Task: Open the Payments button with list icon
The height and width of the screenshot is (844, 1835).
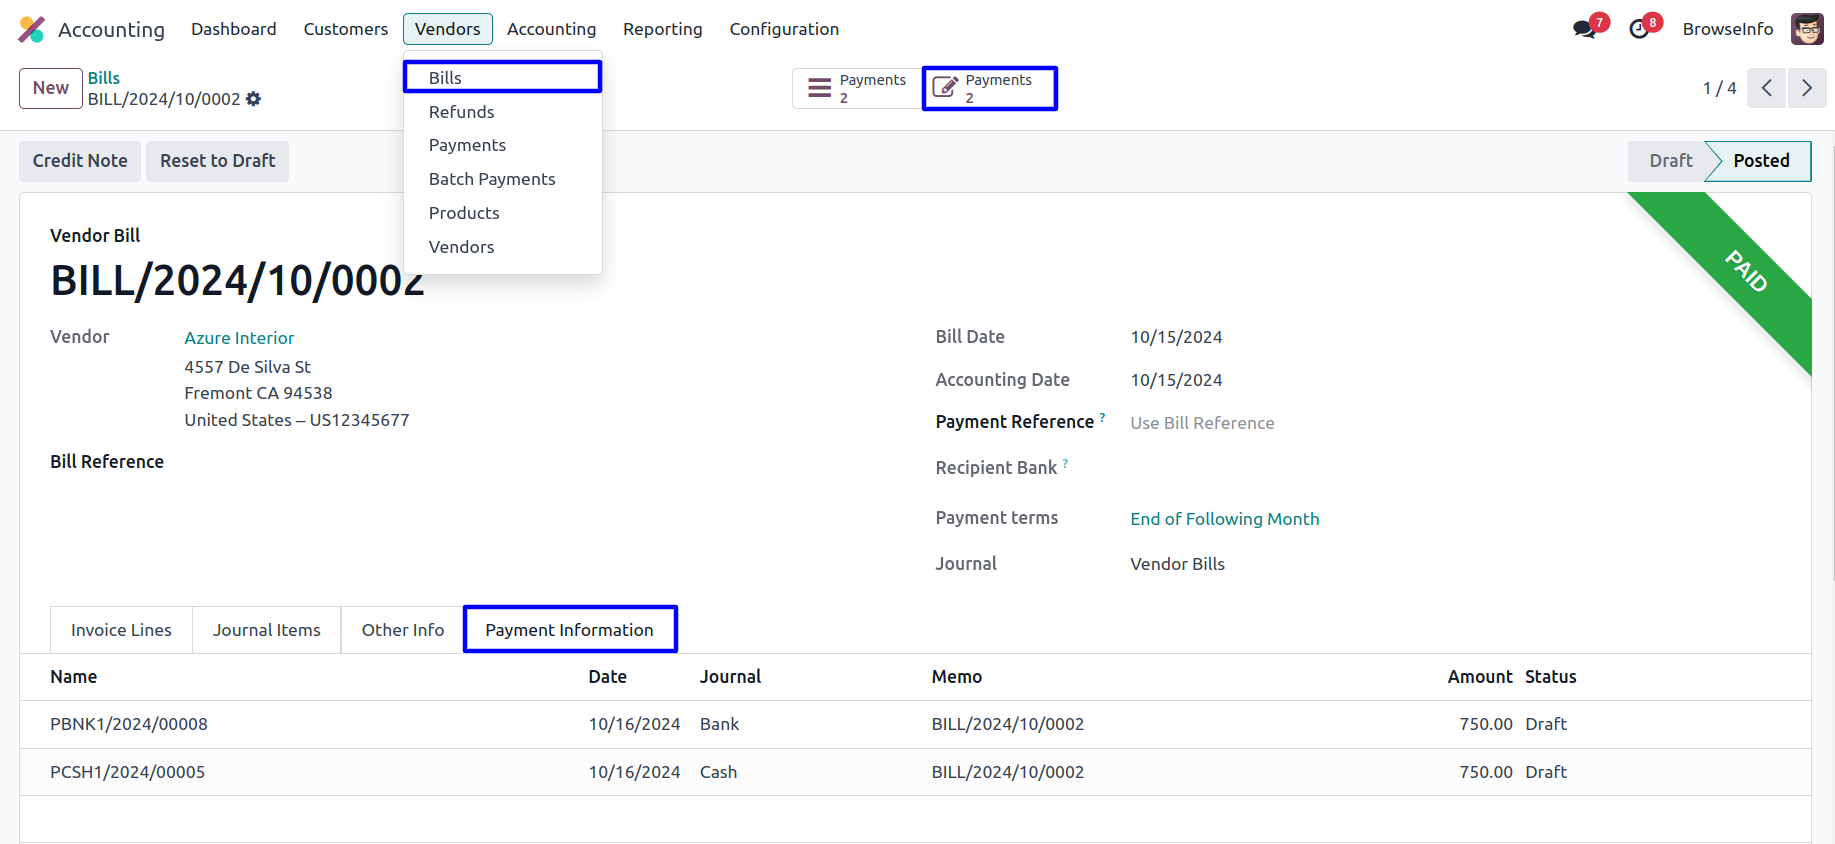Action: click(857, 88)
